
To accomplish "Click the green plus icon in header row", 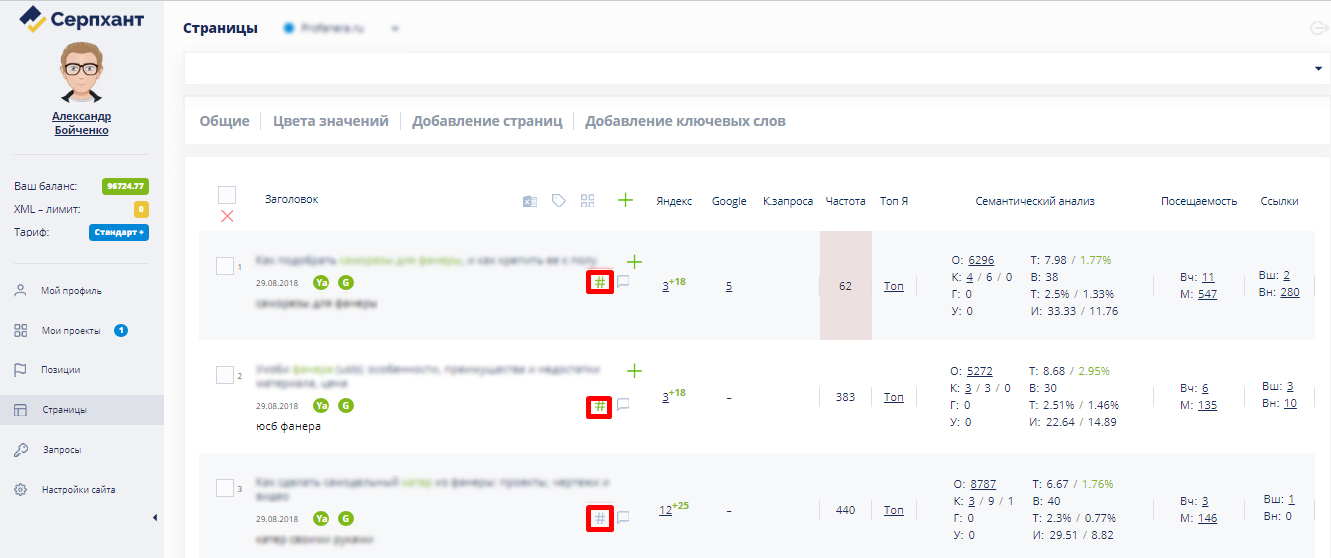I will [626, 200].
